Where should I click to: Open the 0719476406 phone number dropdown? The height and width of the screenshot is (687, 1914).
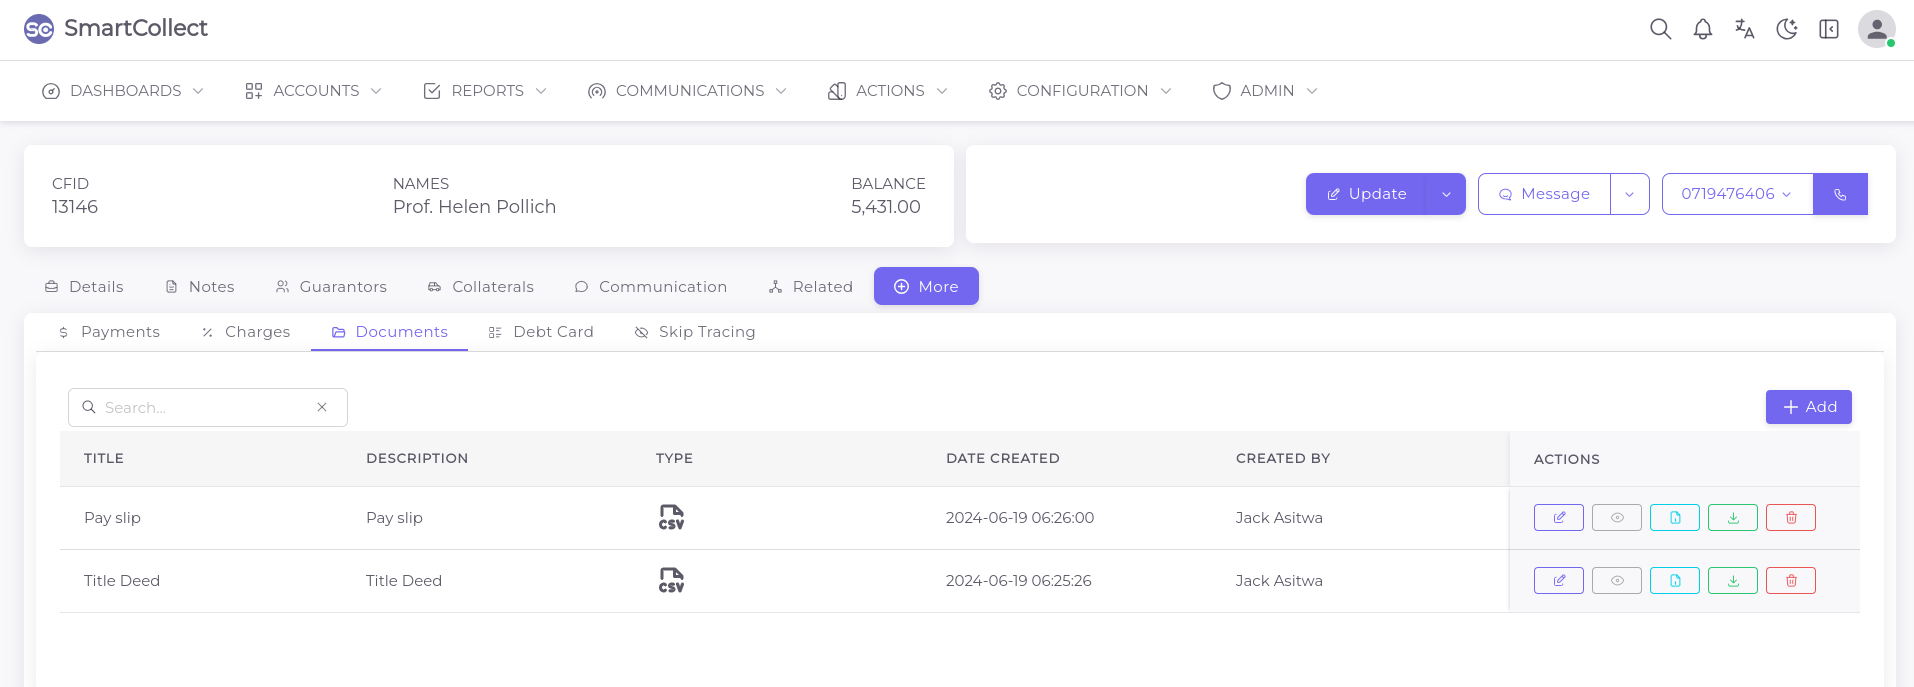point(1736,194)
